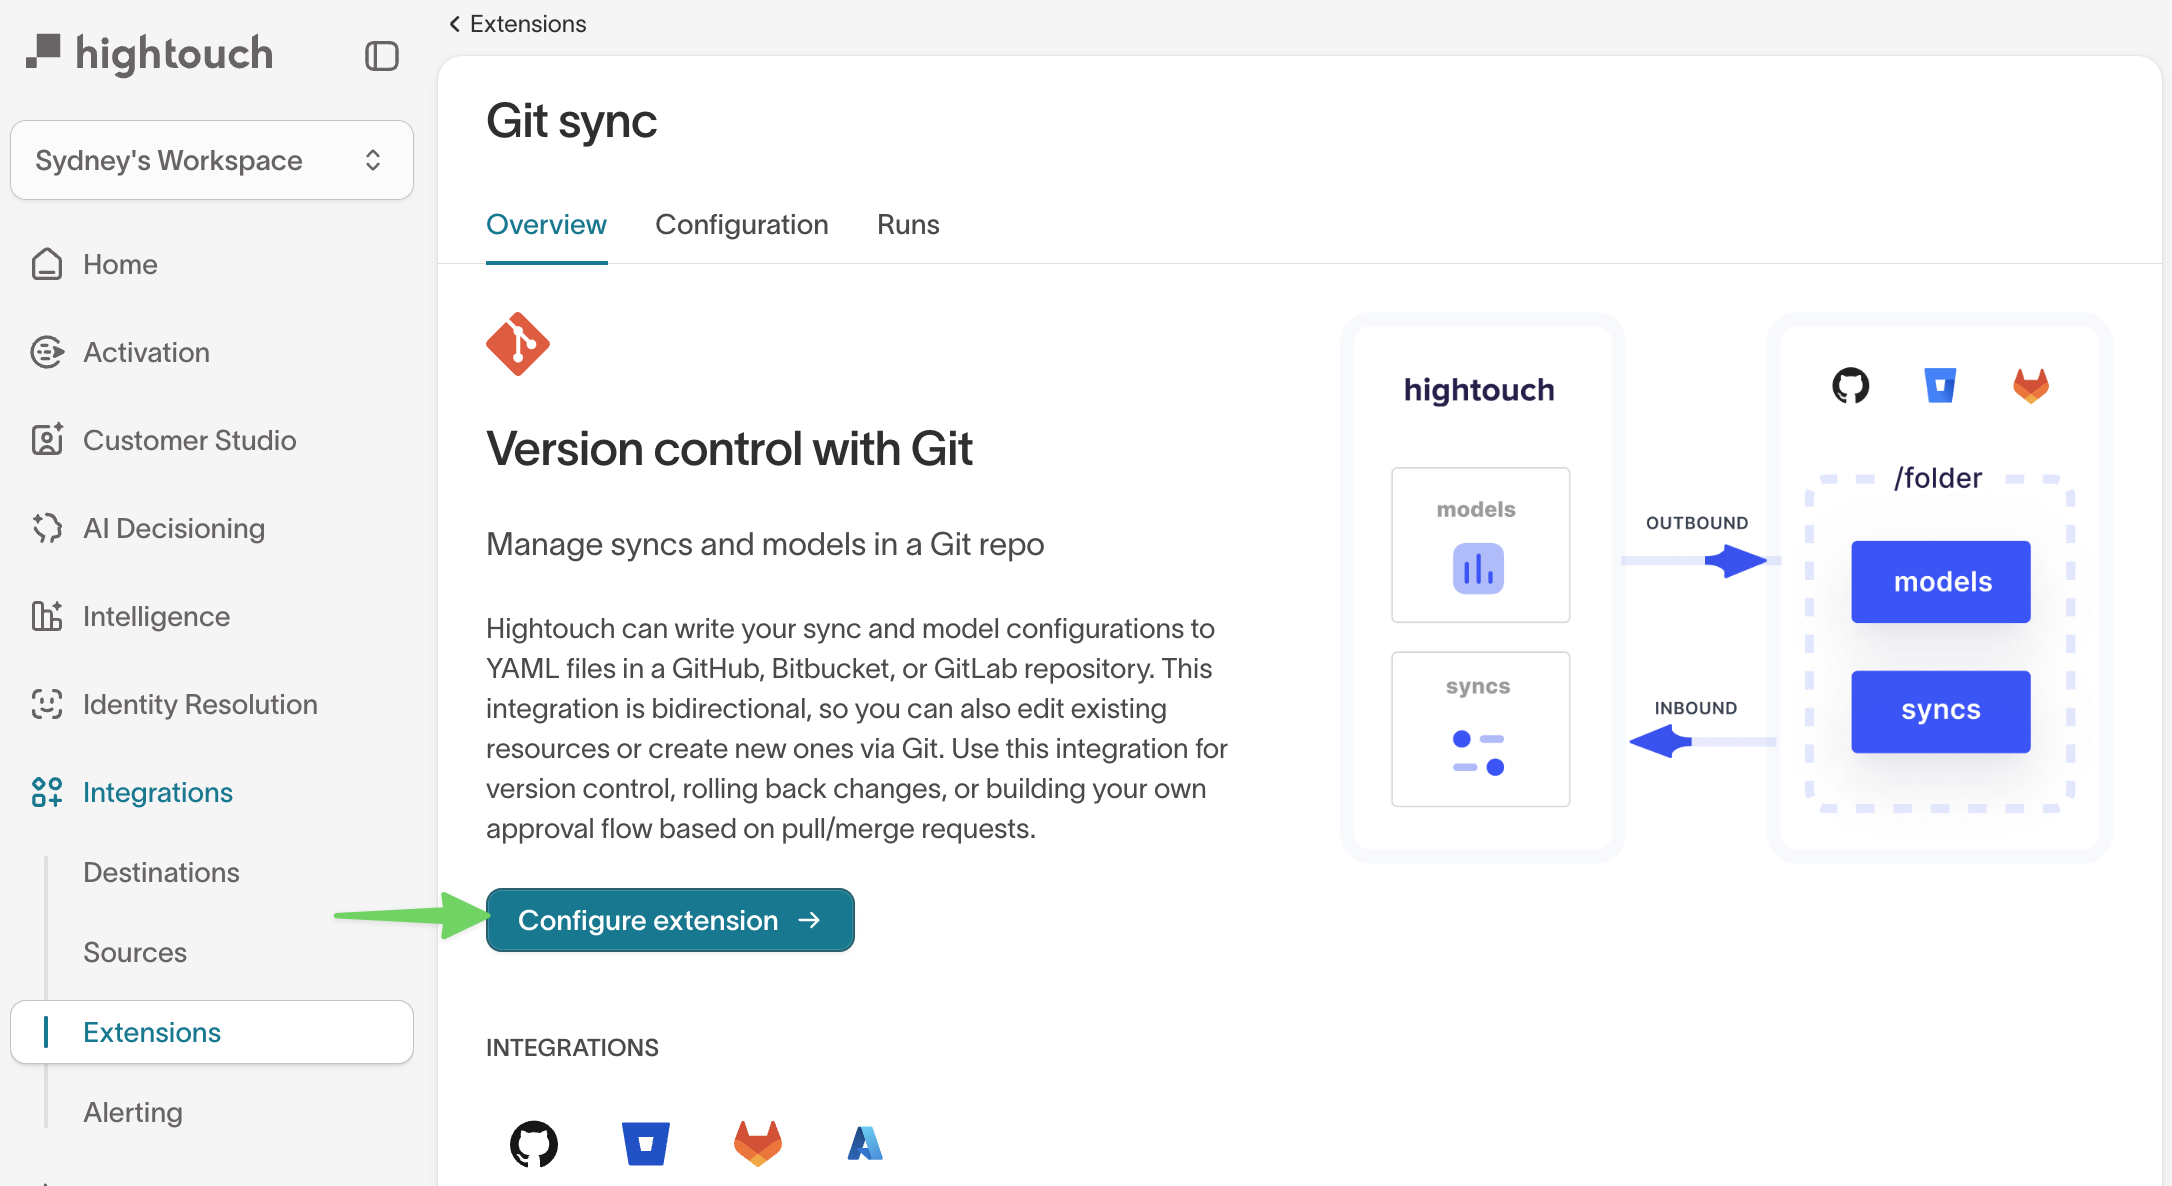Click the GitLab integration icon

757,1142
